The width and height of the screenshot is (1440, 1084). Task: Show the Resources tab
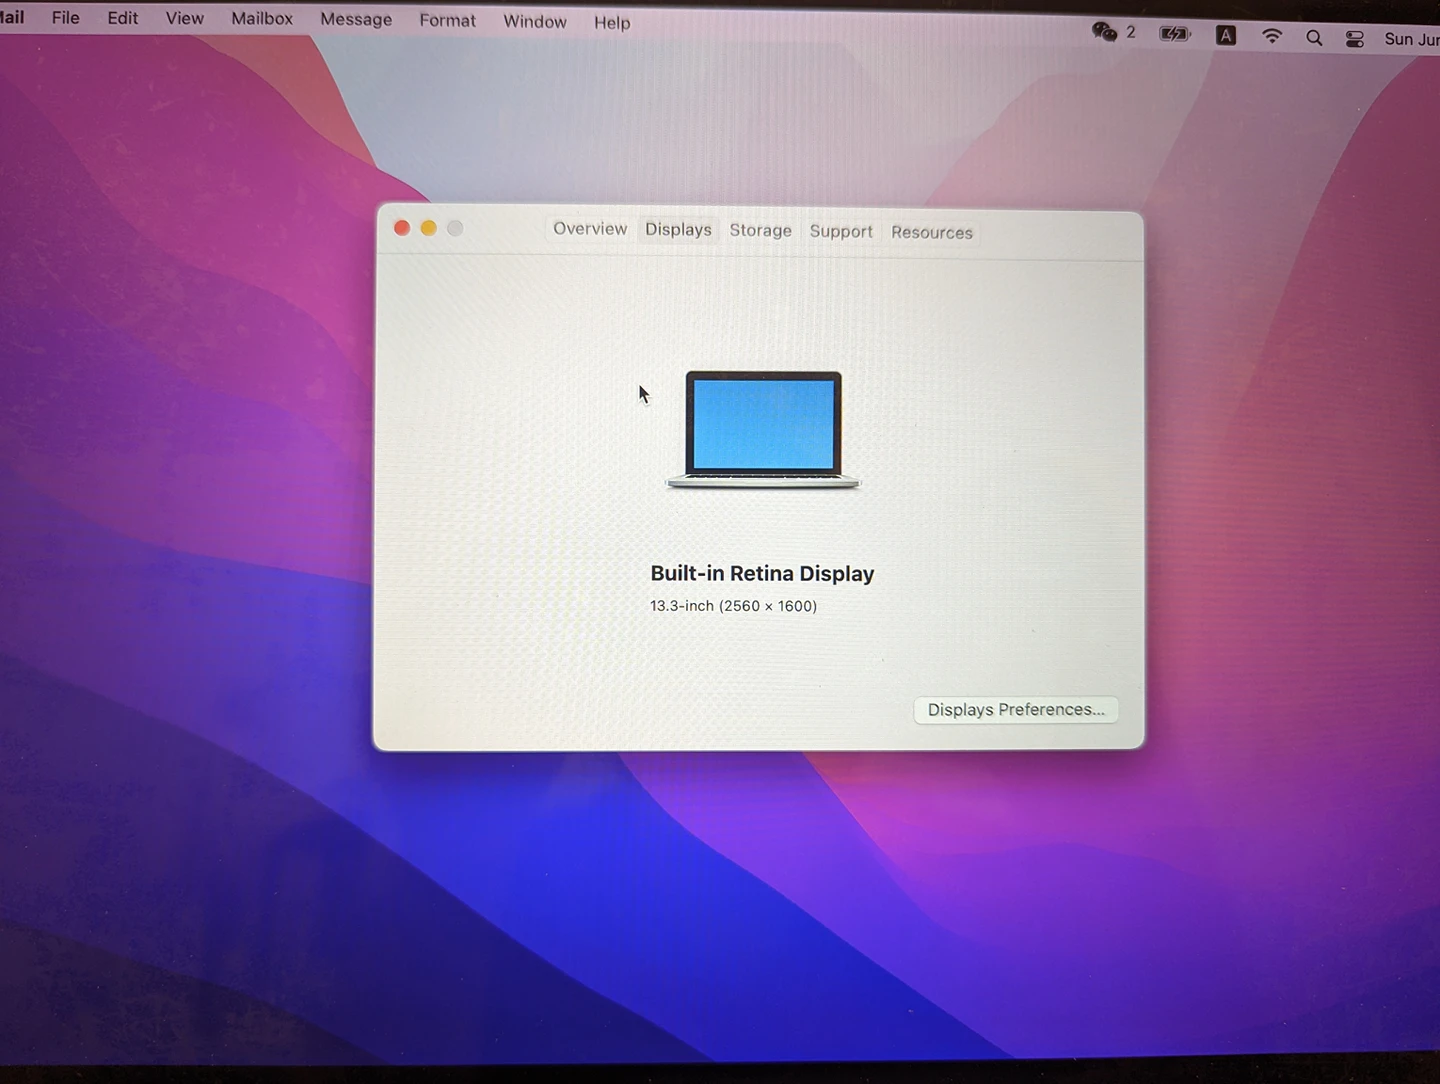(931, 233)
